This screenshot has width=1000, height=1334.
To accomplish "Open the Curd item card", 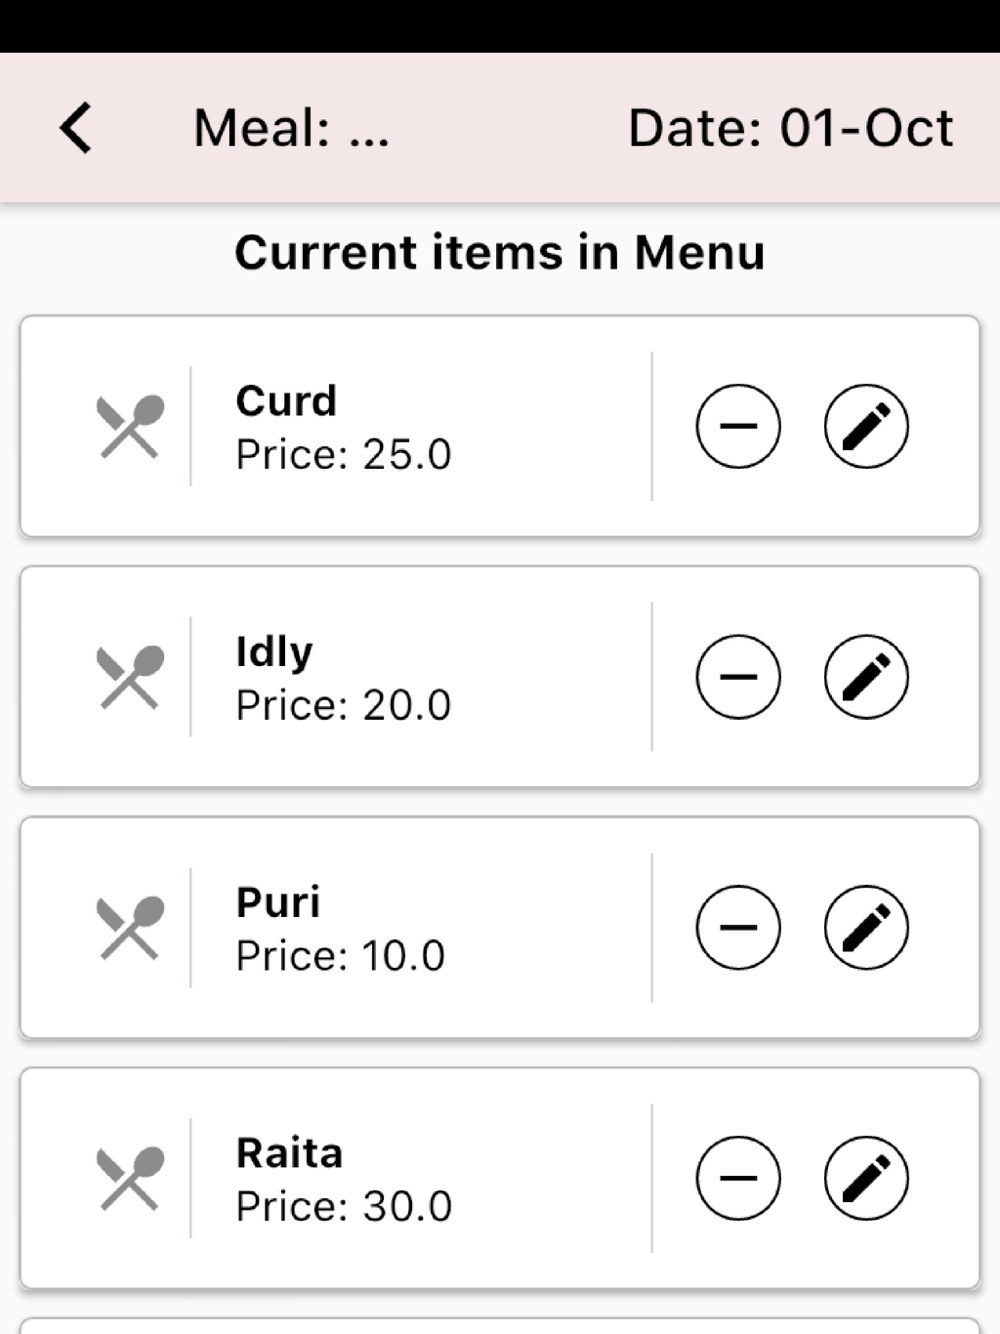I will pyautogui.click(x=500, y=427).
